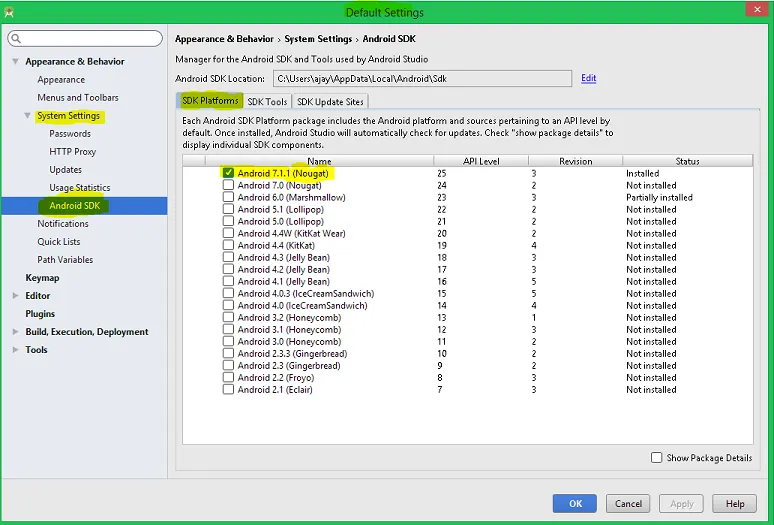Check Android 5.0 (Lollipop) checkbox
Viewport: 774px width, 525px height.
228,221
